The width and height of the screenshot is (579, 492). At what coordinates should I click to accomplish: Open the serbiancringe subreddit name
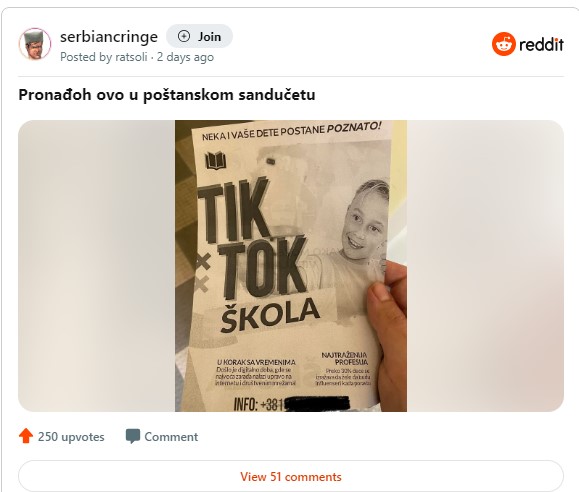tap(109, 37)
